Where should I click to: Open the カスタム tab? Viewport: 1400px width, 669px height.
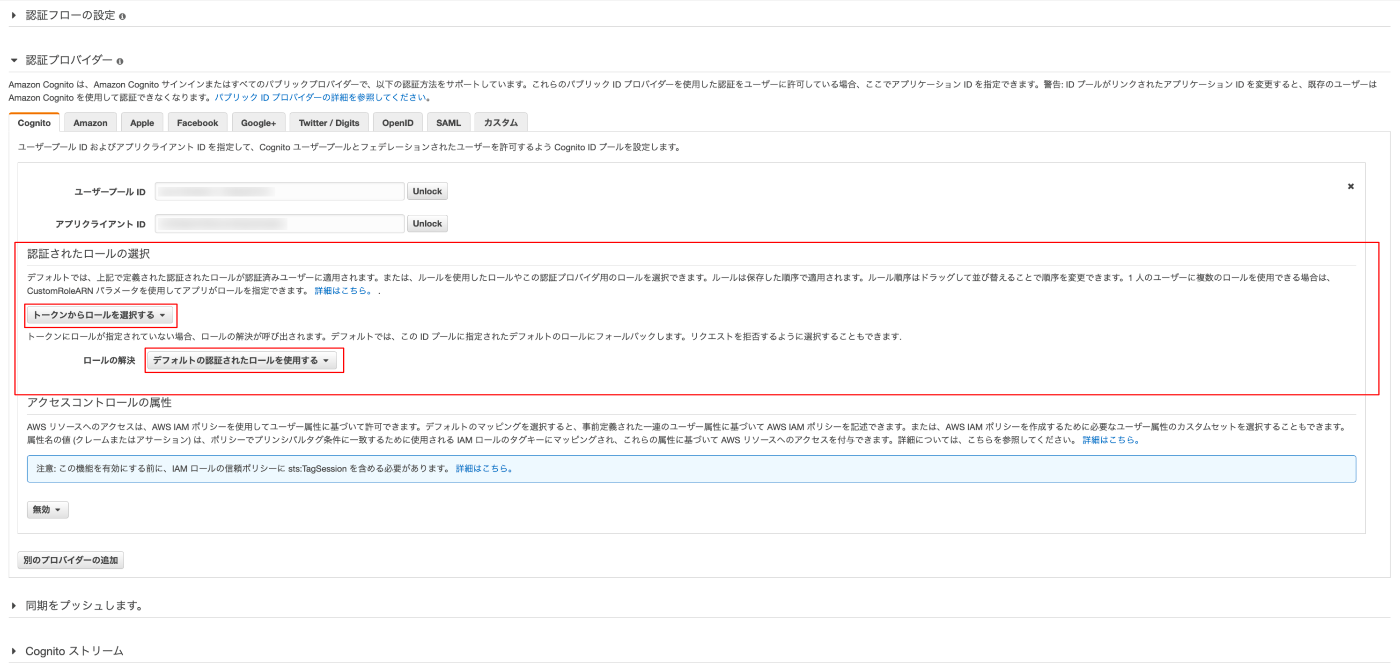(x=501, y=123)
